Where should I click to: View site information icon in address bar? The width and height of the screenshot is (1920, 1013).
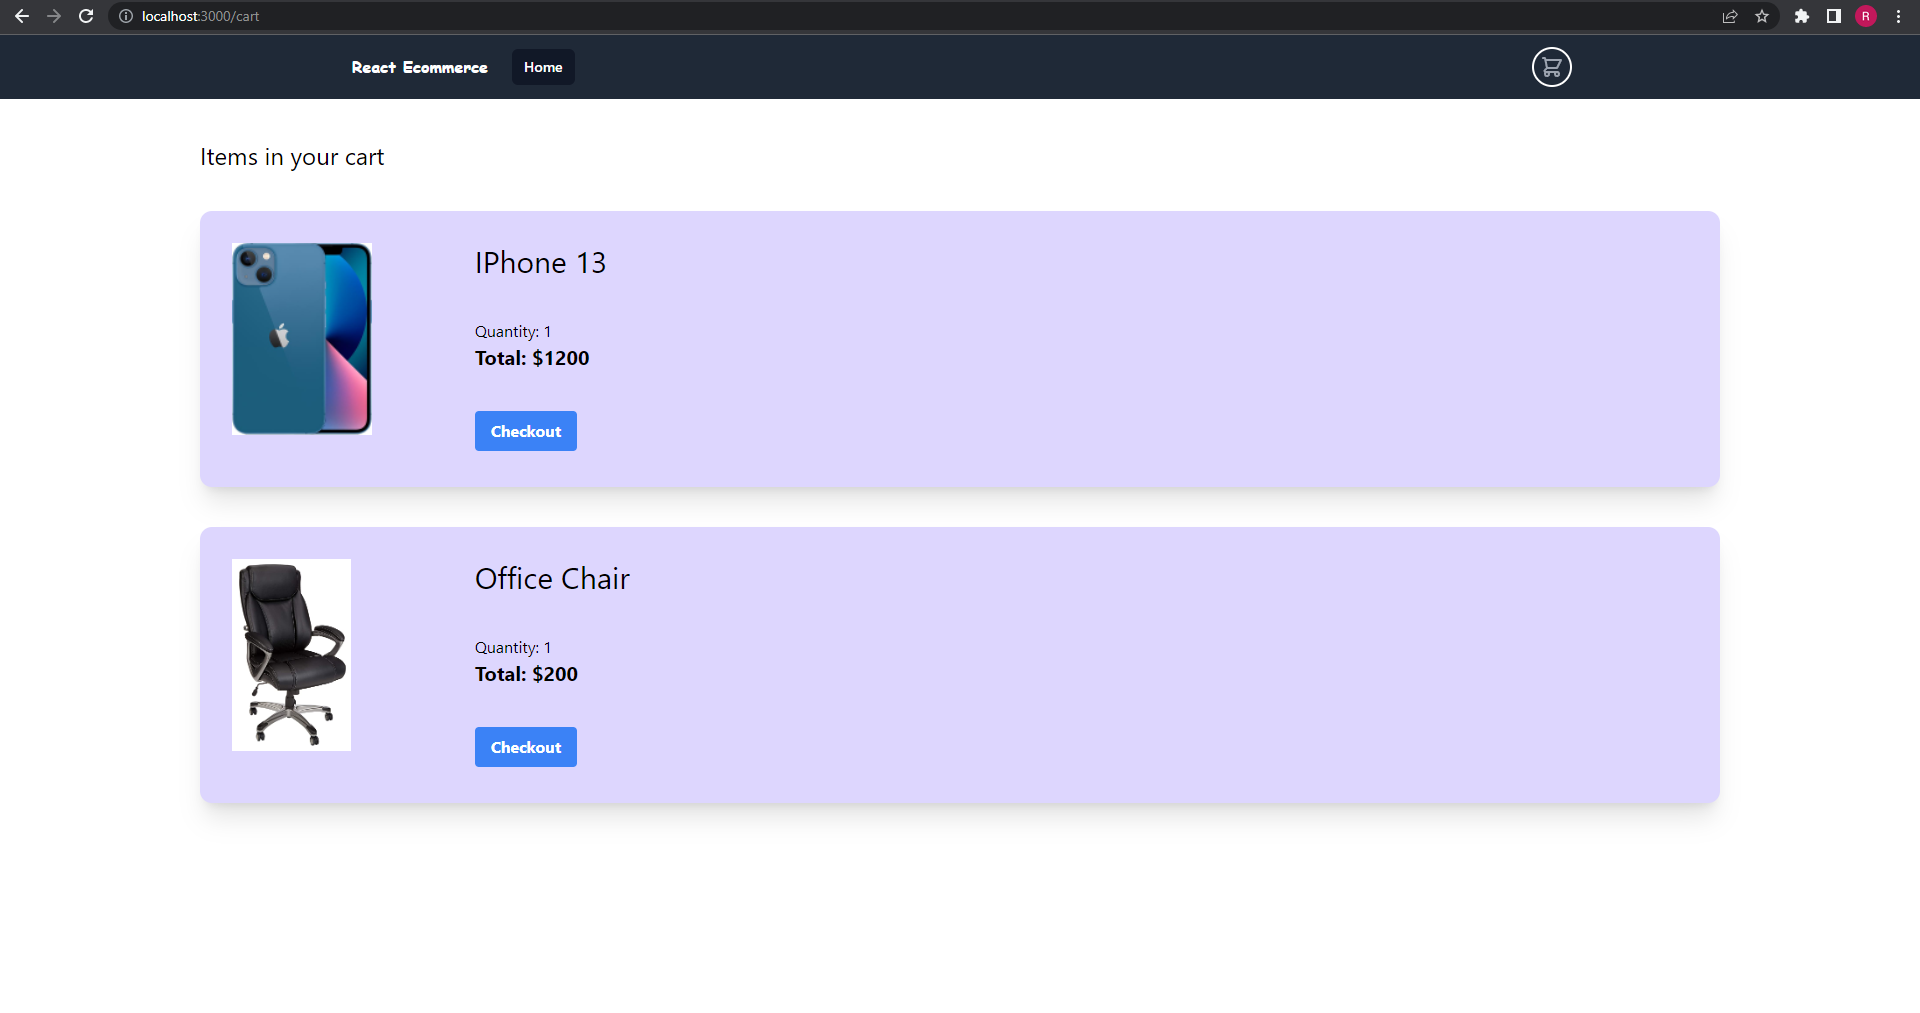tap(126, 16)
